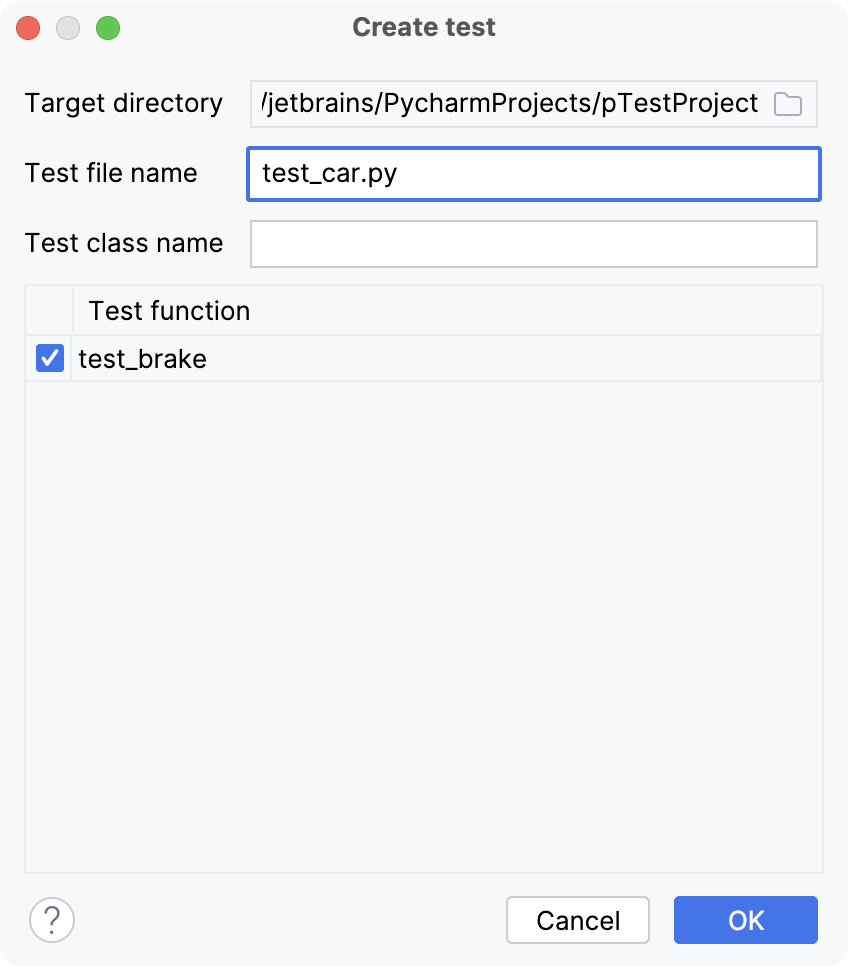Toggle the checkbox in the test function list
This screenshot has width=848, height=966.
(49, 358)
